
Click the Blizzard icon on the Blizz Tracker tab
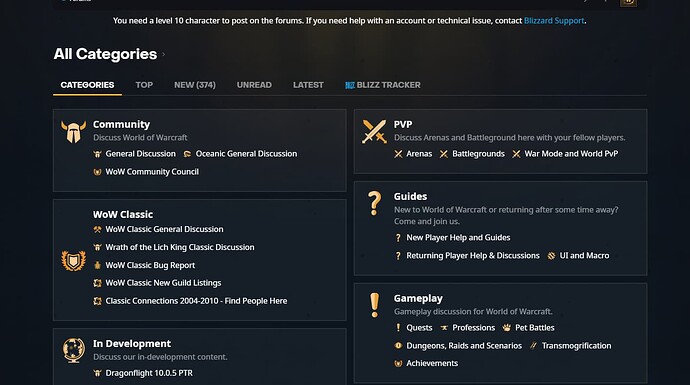(x=350, y=85)
